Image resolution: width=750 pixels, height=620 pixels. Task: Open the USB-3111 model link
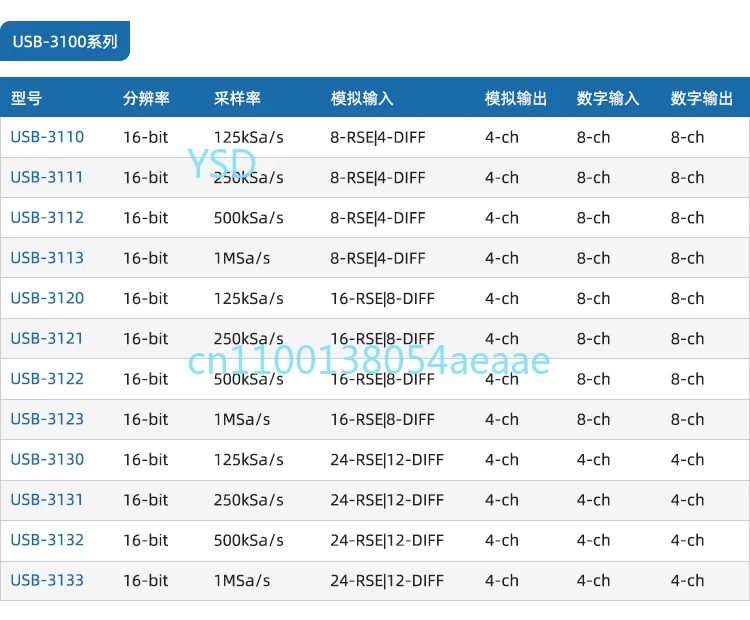tap(47, 177)
